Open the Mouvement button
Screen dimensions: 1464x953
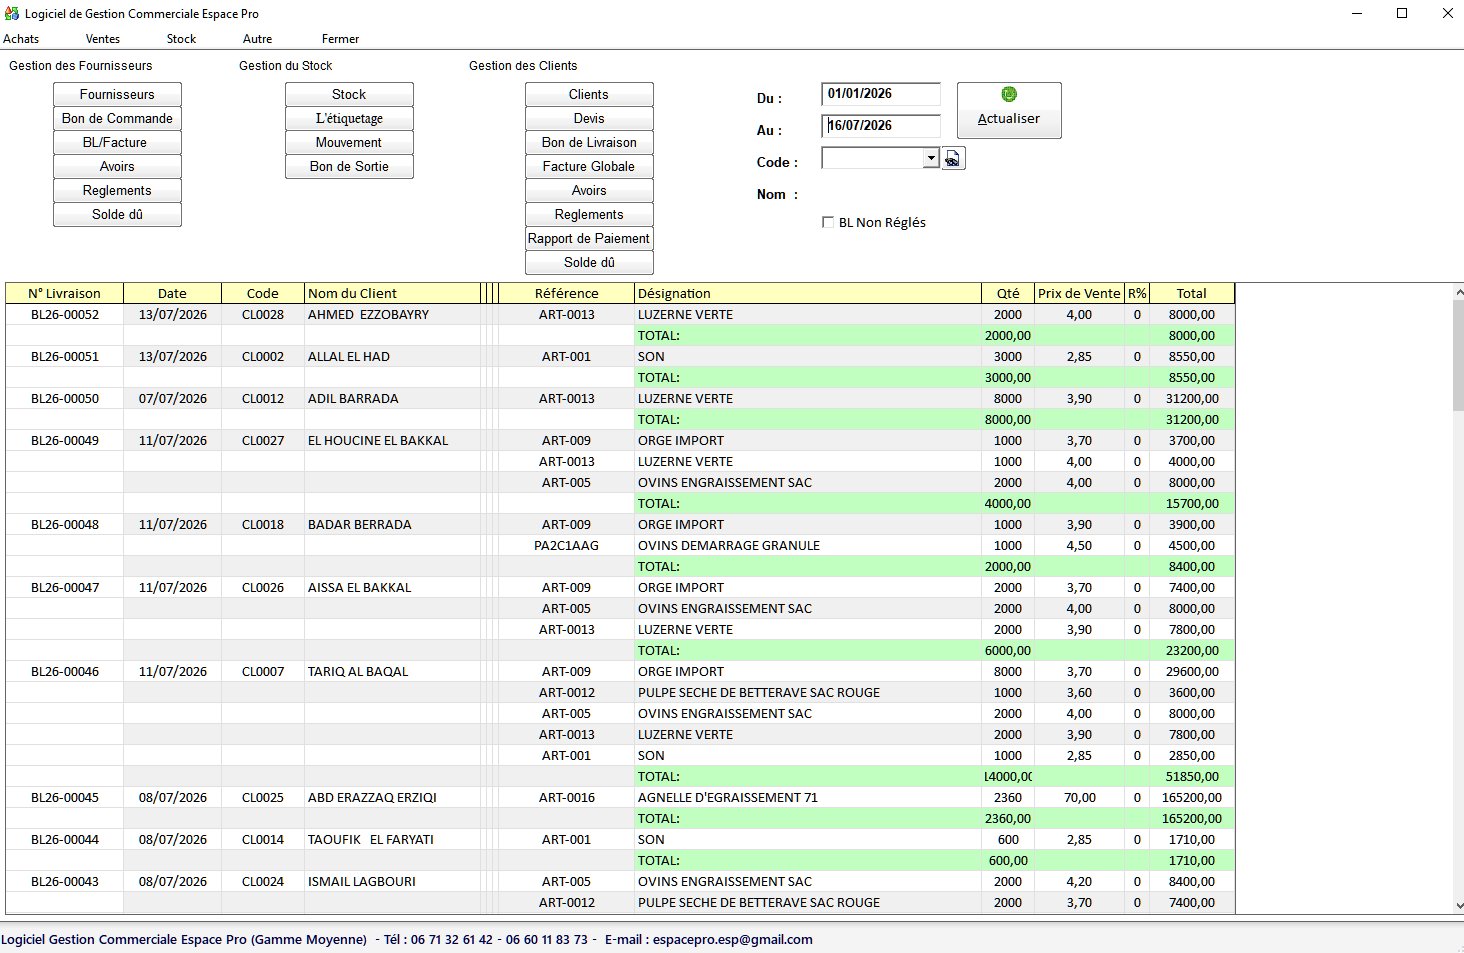(349, 142)
